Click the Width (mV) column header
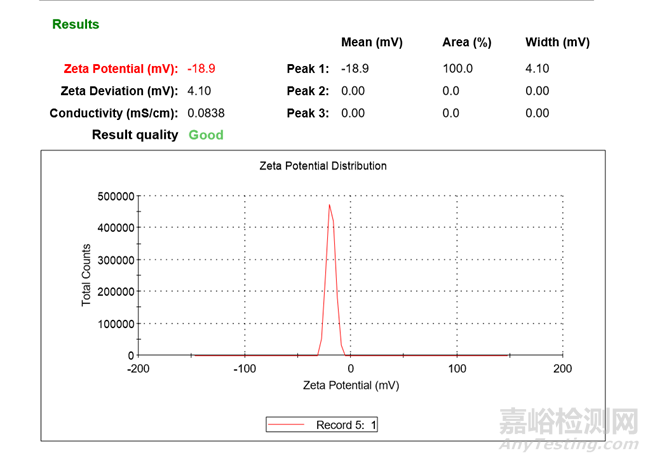The image size is (650, 462). click(x=557, y=43)
